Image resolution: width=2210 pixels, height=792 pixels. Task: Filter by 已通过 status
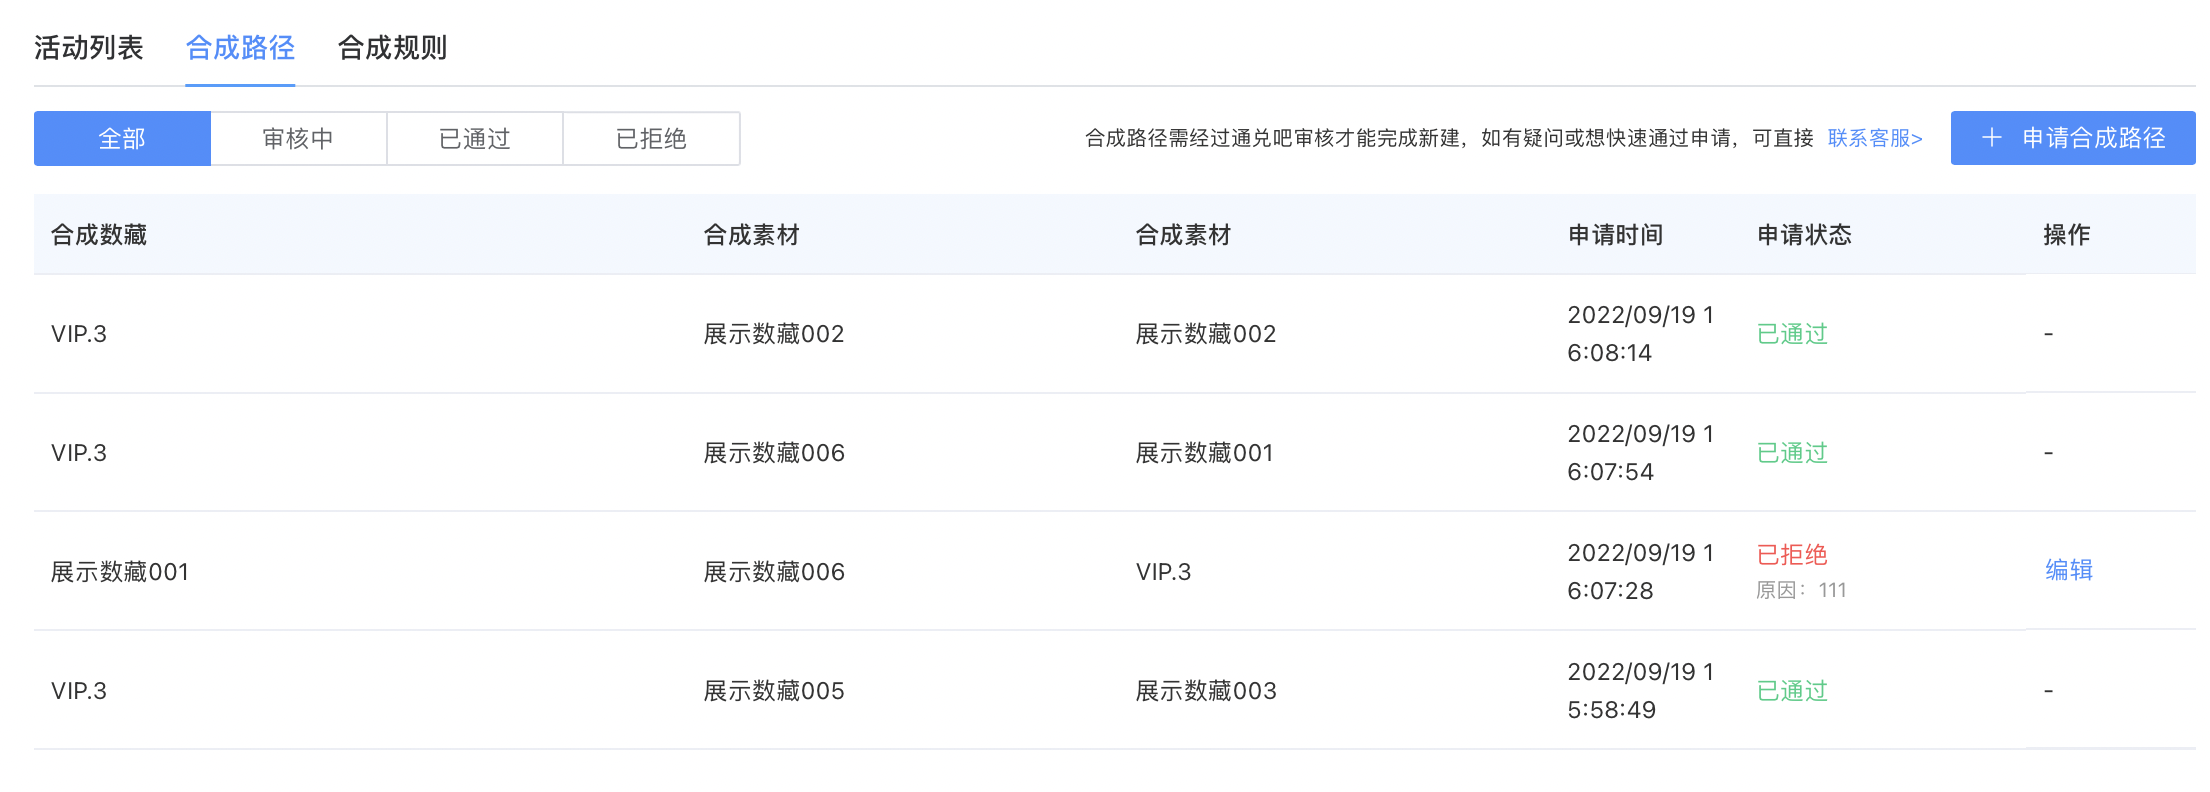point(475,139)
